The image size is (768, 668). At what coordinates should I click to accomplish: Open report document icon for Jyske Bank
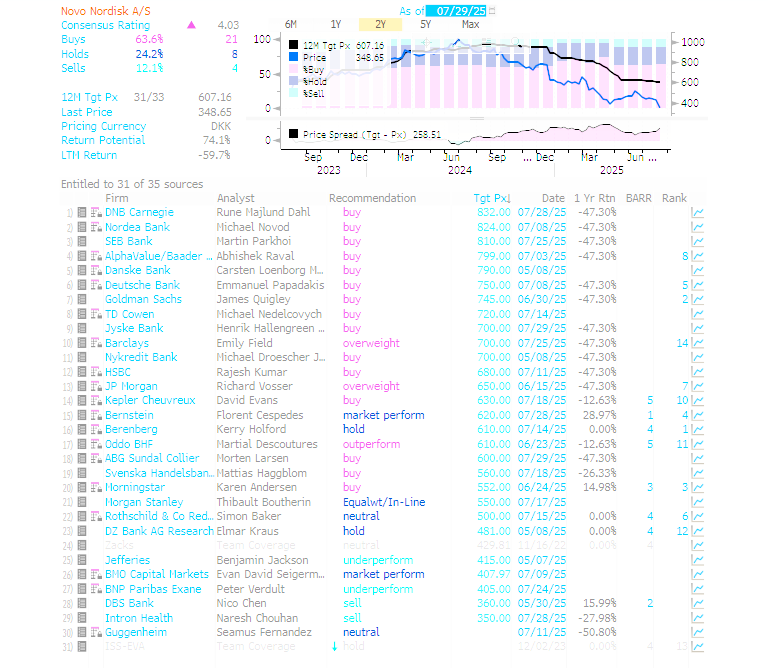coord(82,328)
